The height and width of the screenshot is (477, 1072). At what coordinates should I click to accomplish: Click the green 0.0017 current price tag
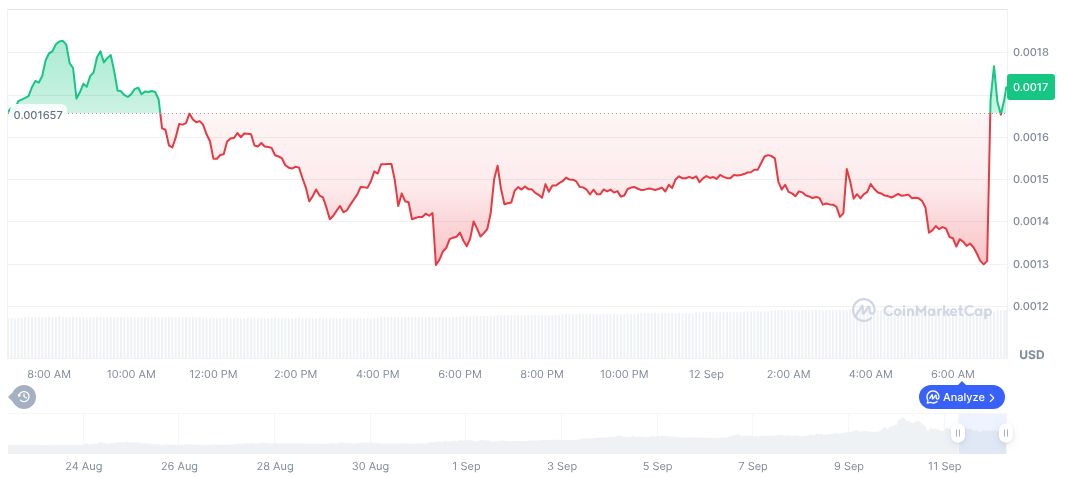point(1029,88)
